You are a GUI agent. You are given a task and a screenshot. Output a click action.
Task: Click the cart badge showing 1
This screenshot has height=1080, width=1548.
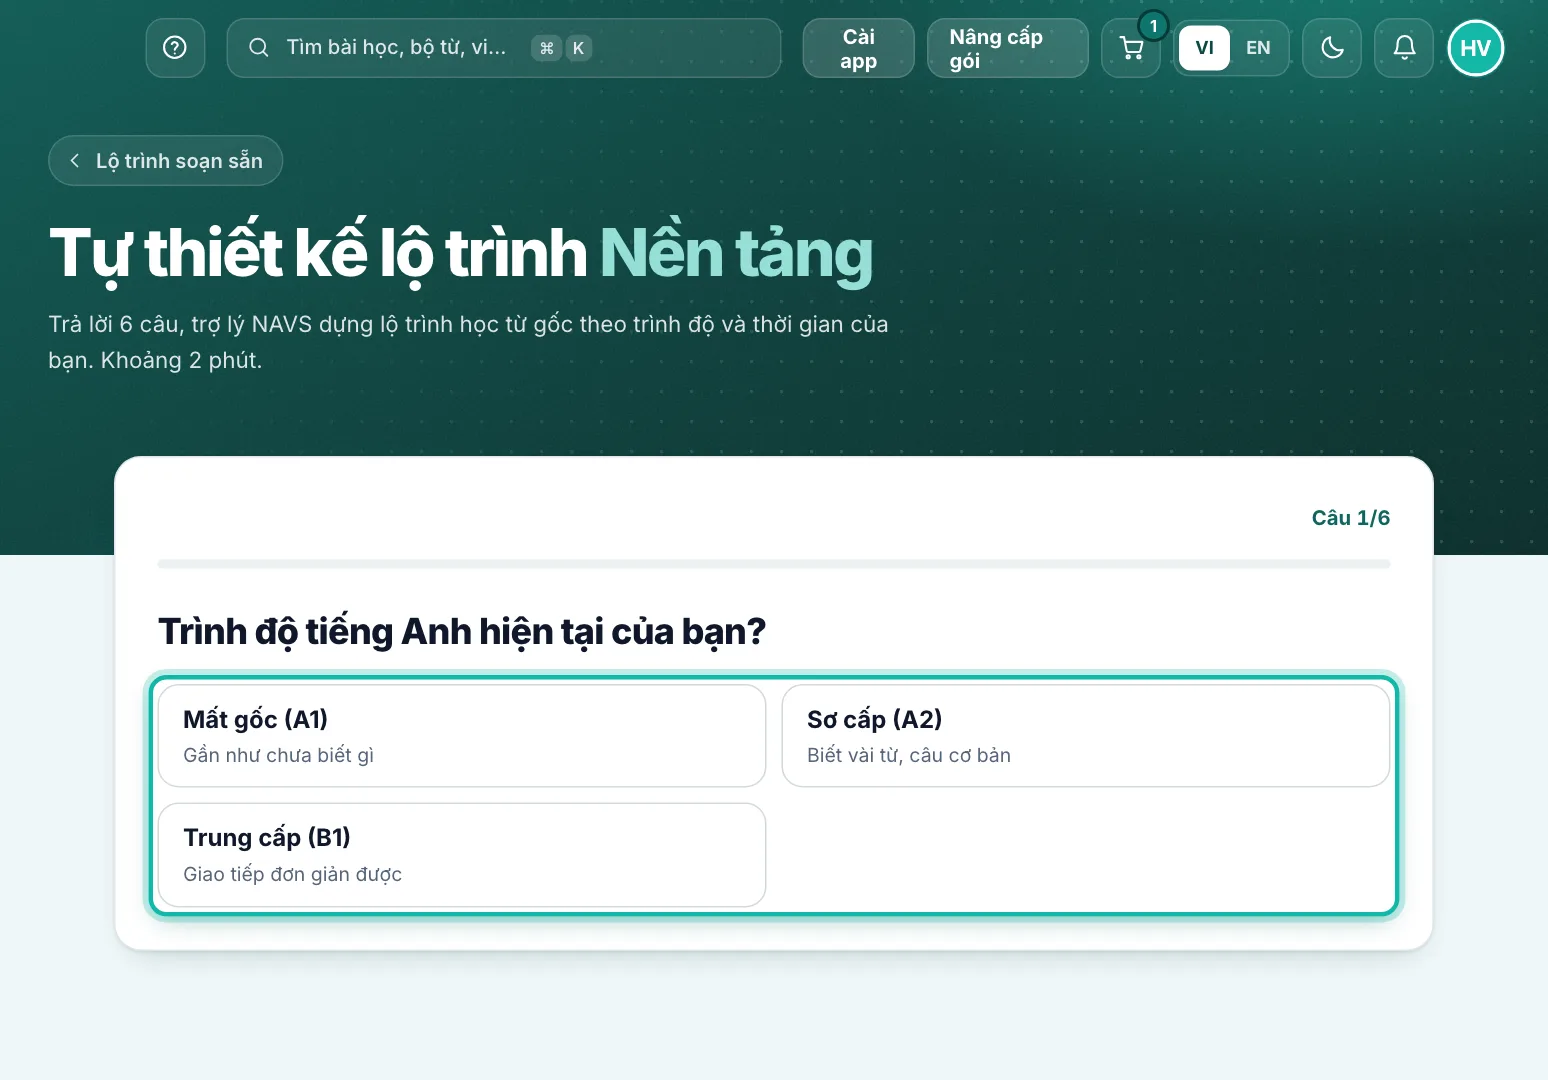(x=1153, y=26)
